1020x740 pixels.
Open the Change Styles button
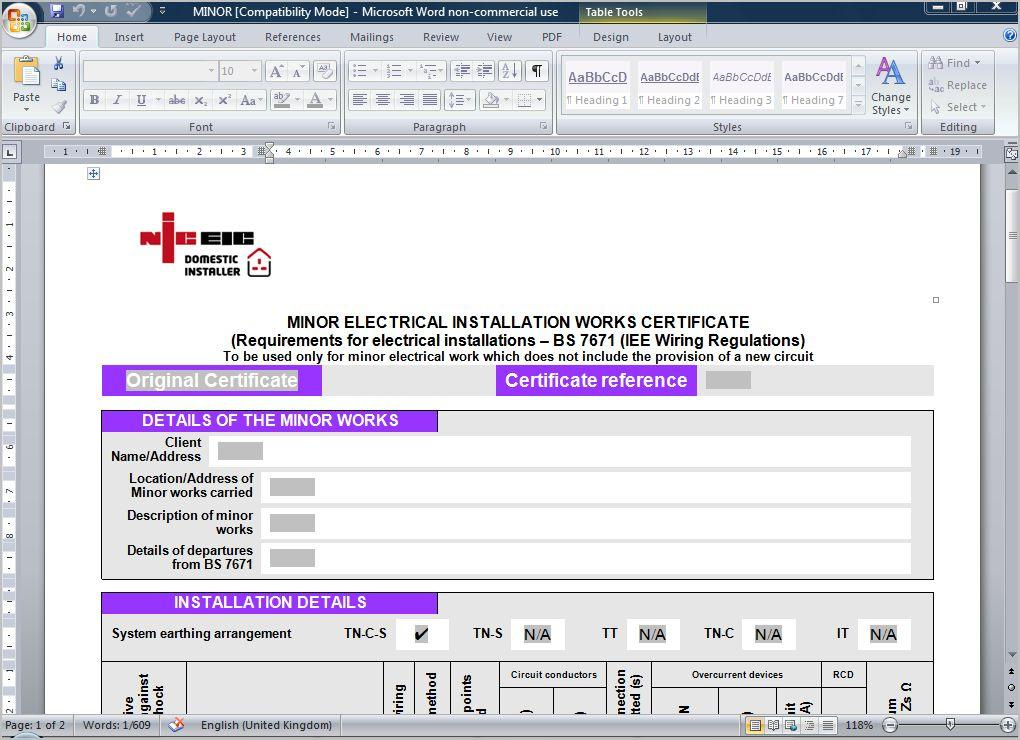click(891, 86)
